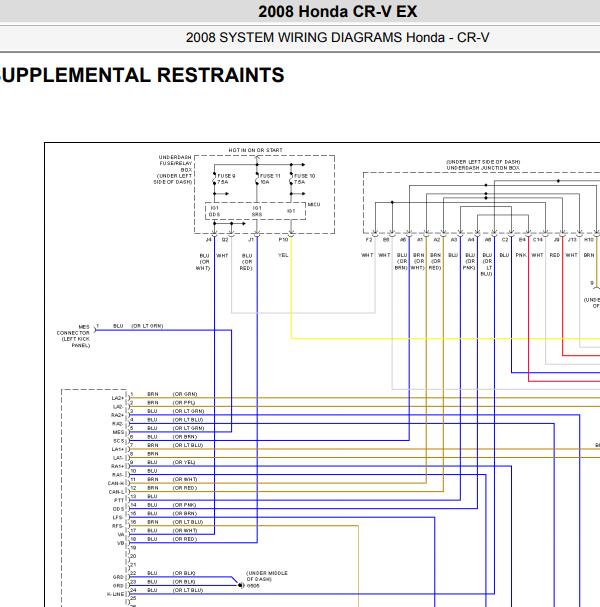Click the "SCS" terminal label
Image resolution: width=600 pixels, height=607 pixels.
[118, 441]
